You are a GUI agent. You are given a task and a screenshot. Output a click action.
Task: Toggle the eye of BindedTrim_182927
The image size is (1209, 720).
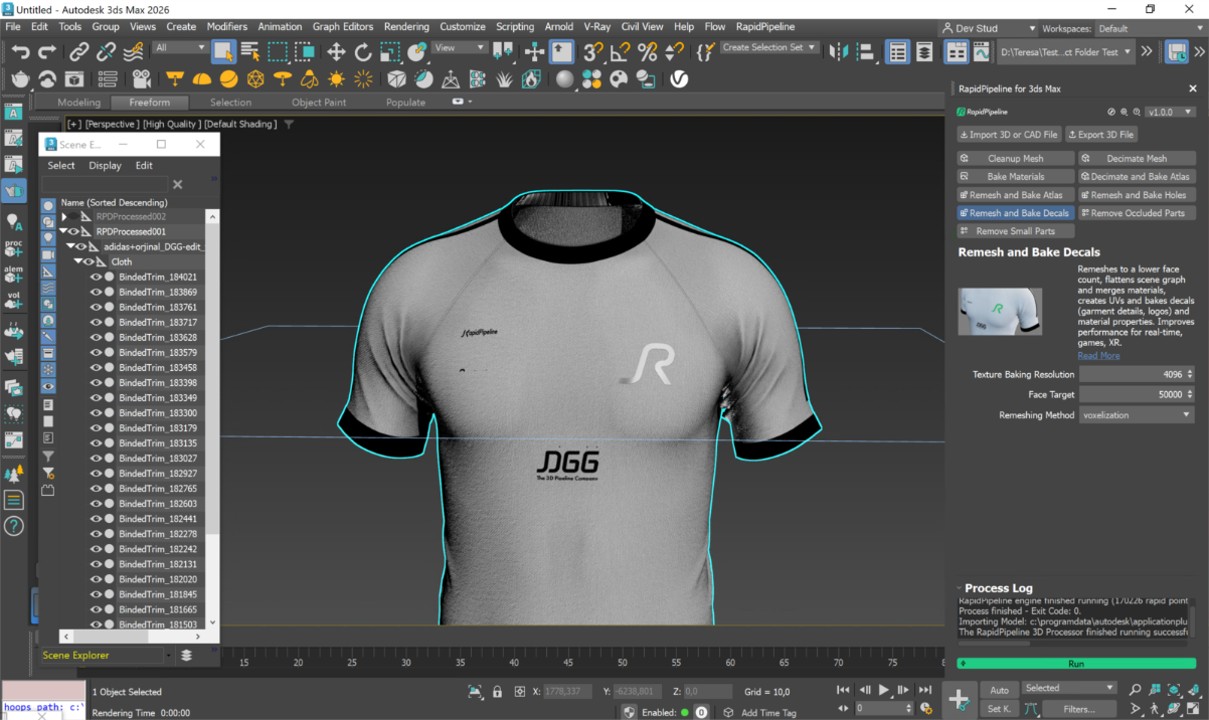[x=96, y=474]
